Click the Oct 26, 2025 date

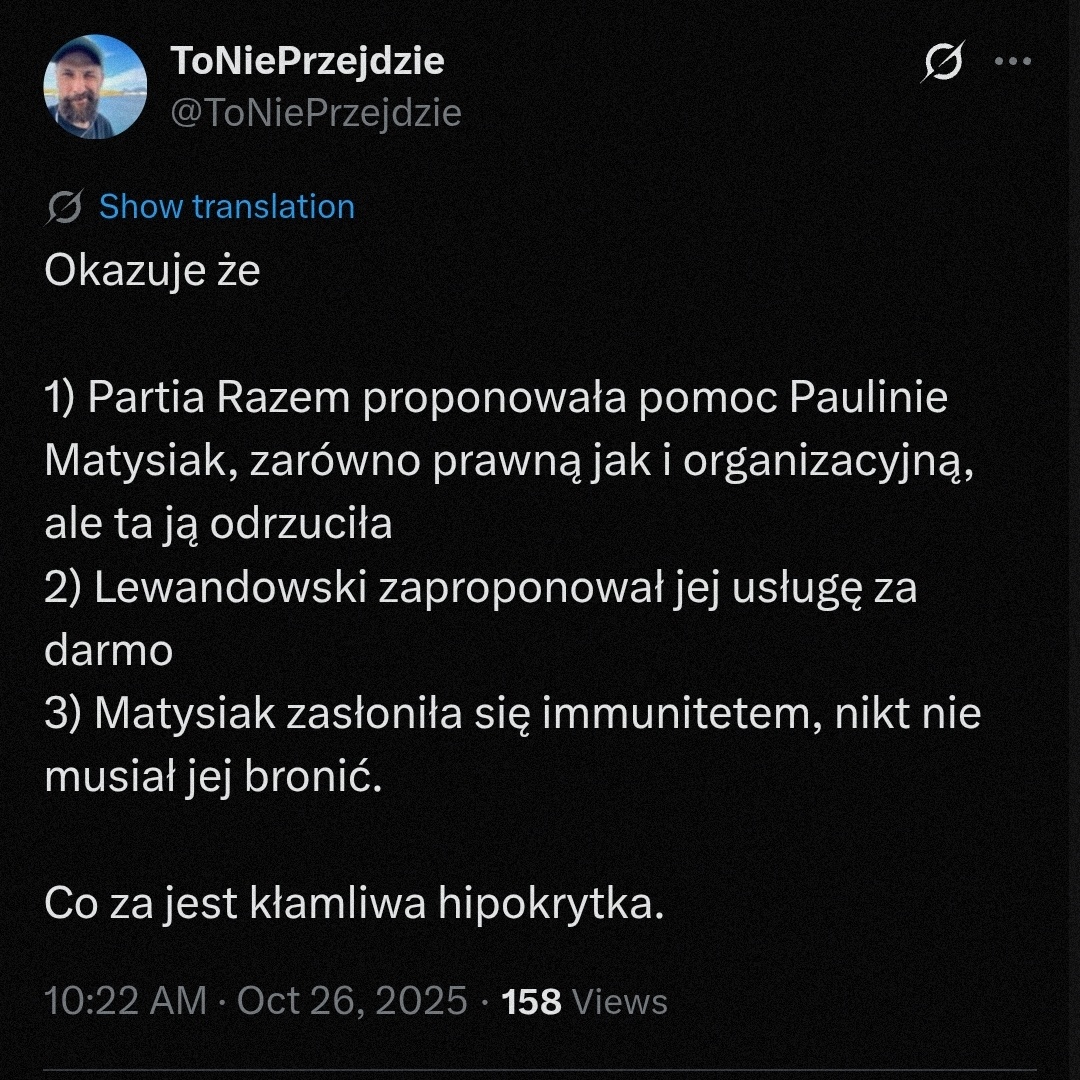352,1001
